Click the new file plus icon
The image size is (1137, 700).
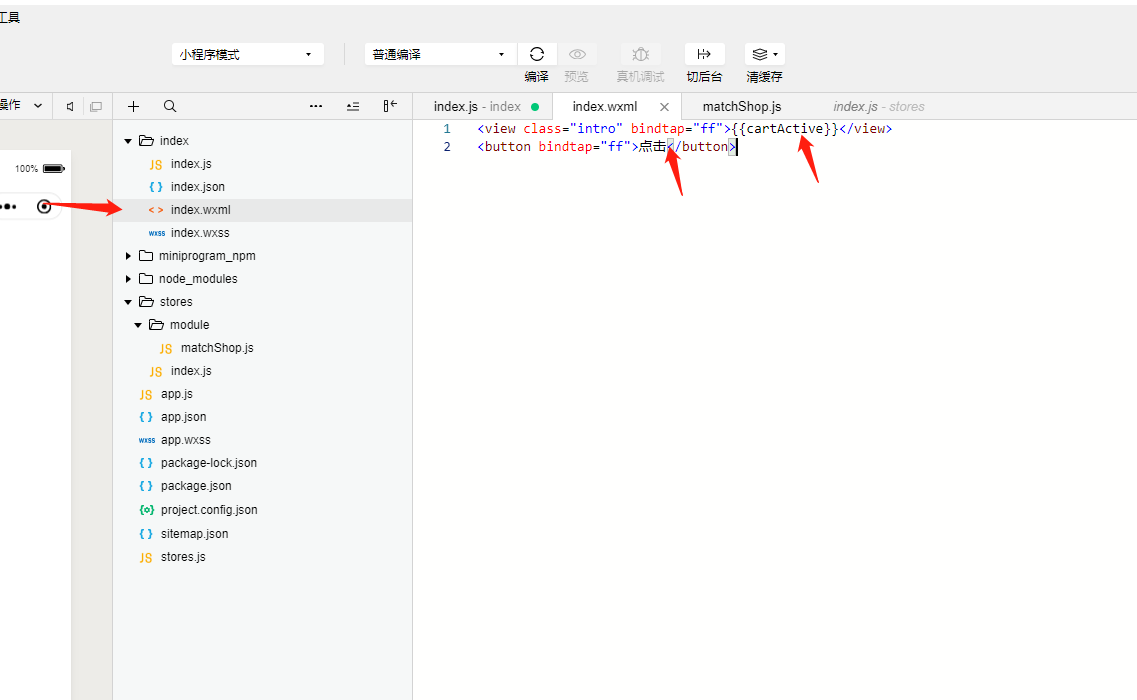133,107
